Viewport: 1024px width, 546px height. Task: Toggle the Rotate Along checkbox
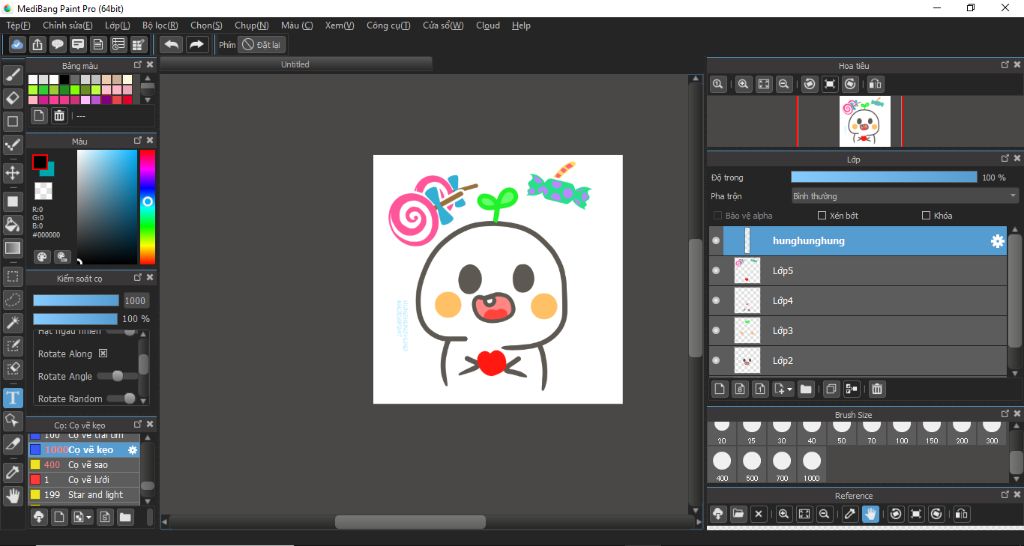[x=103, y=354]
